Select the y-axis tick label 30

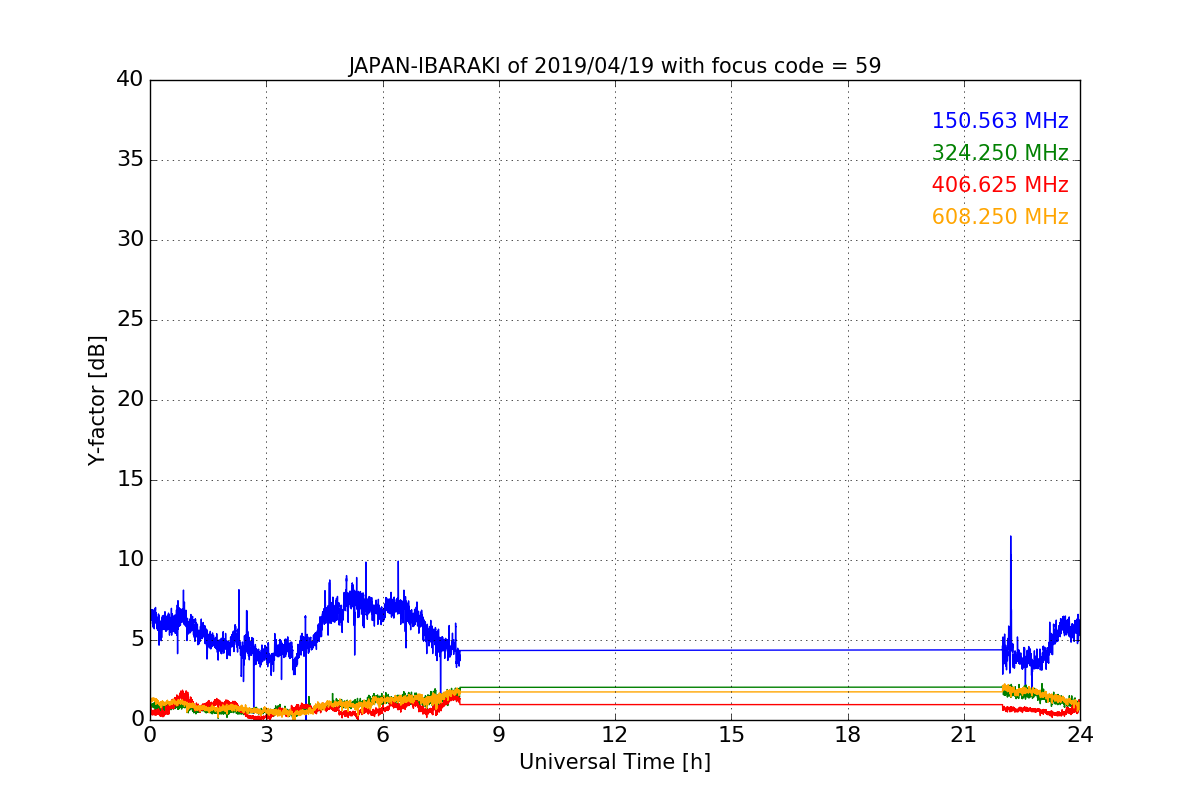pos(130,240)
